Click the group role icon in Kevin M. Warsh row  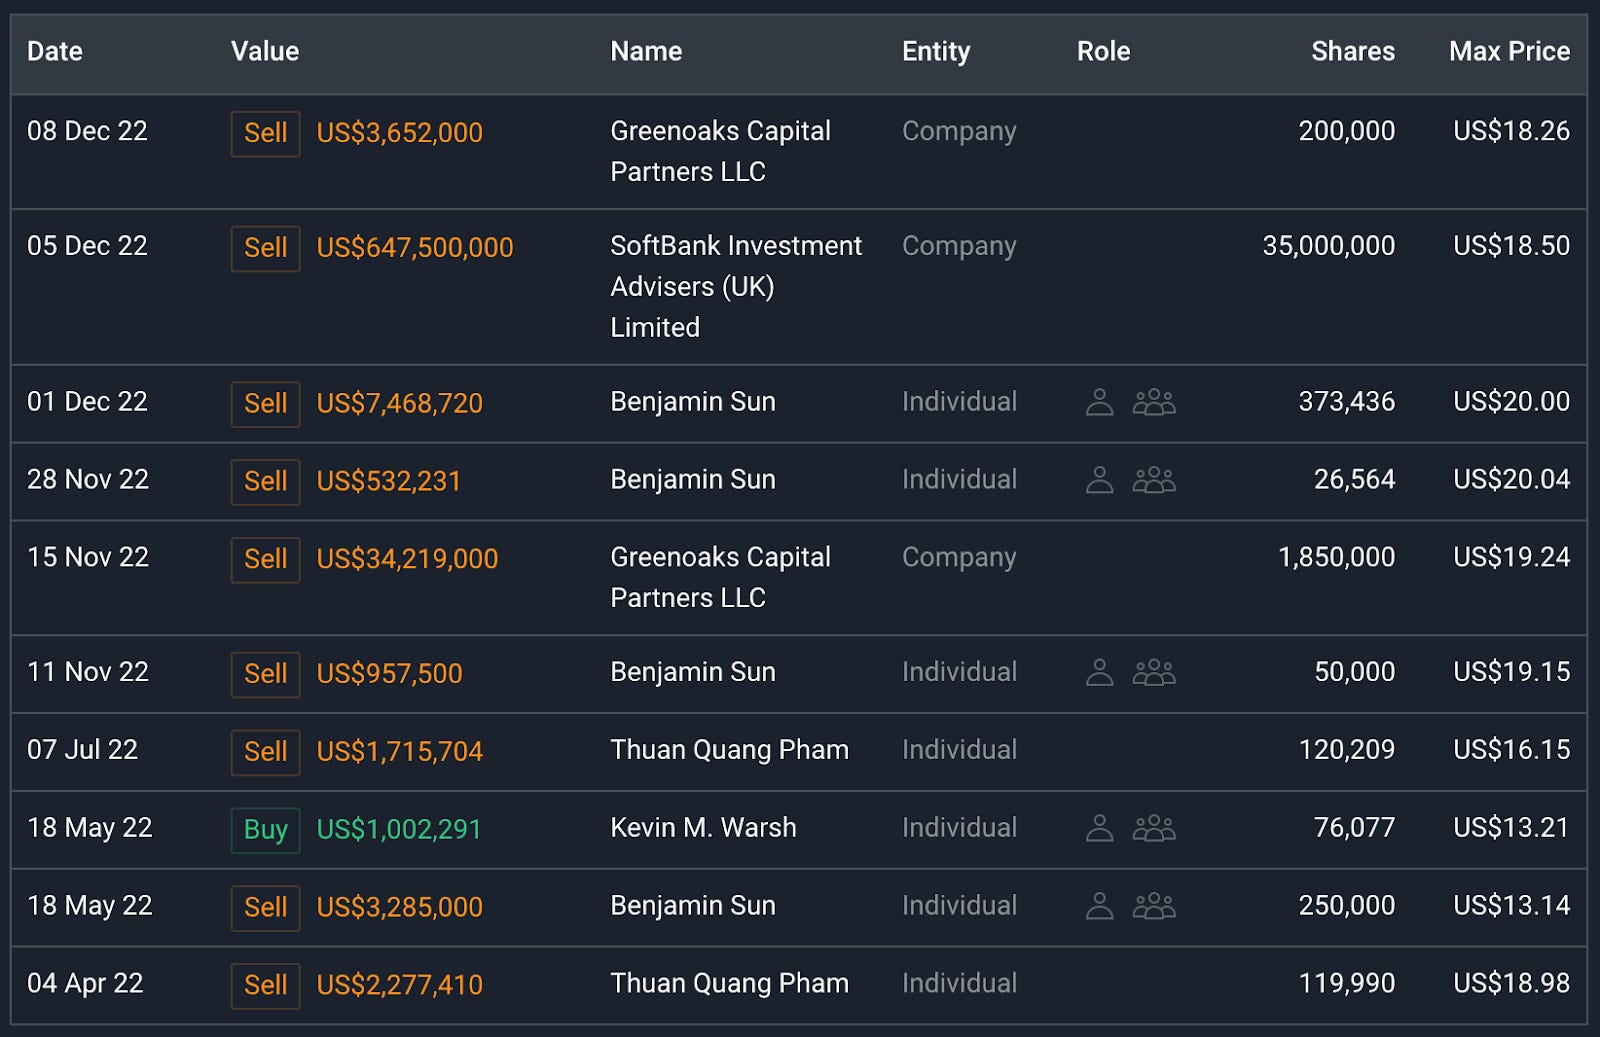1154,828
